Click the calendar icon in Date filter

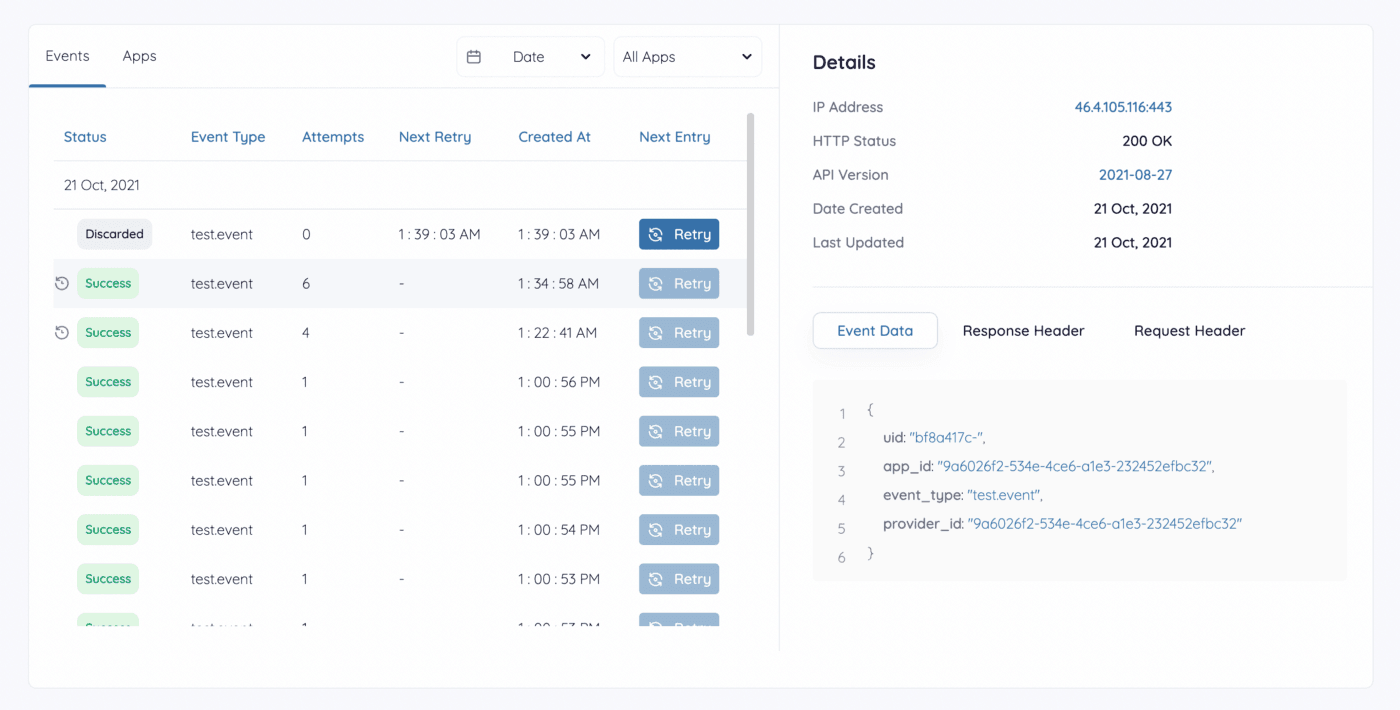(x=474, y=57)
